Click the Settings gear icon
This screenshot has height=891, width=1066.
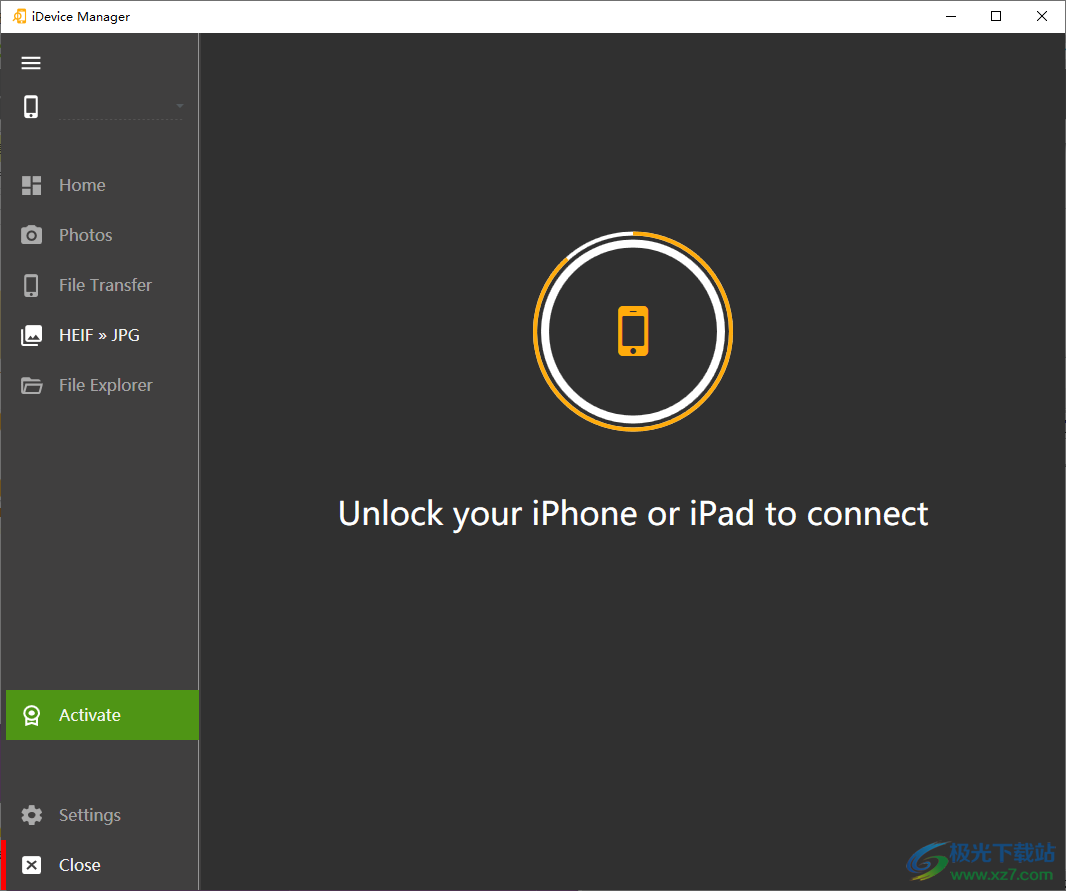coord(30,815)
